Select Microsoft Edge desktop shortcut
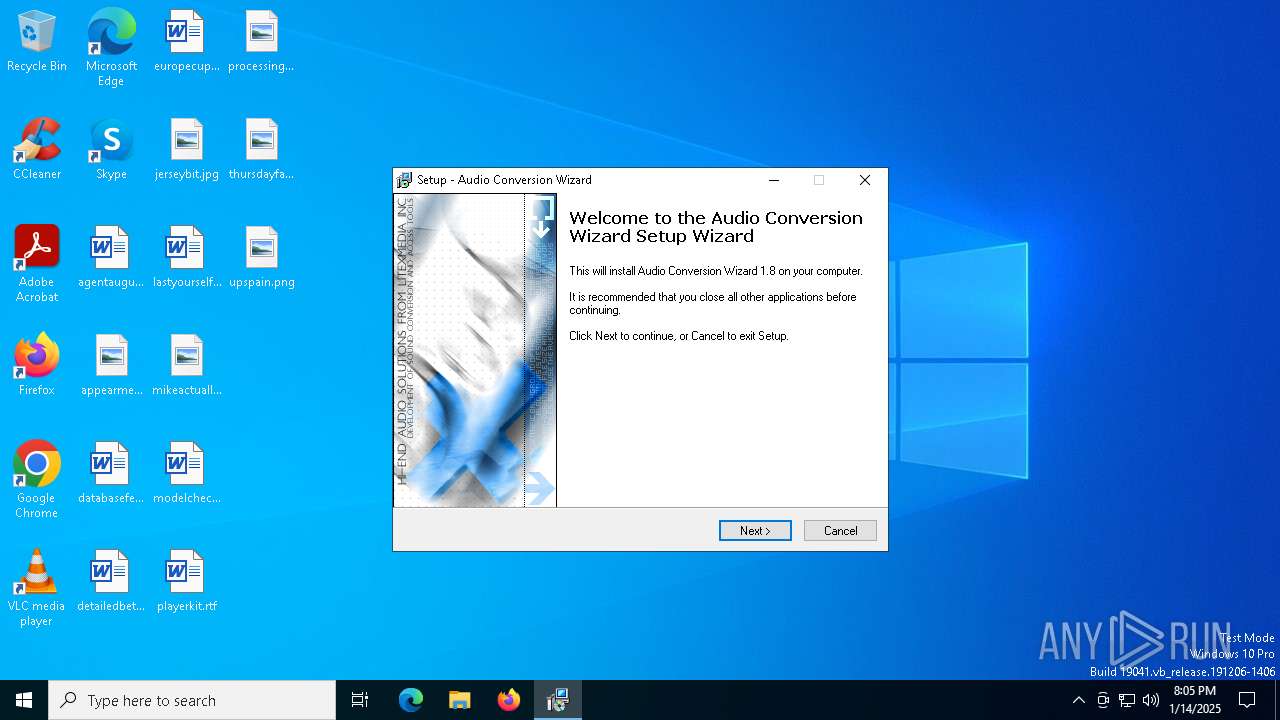Viewport: 1280px width, 720px height. click(x=111, y=48)
